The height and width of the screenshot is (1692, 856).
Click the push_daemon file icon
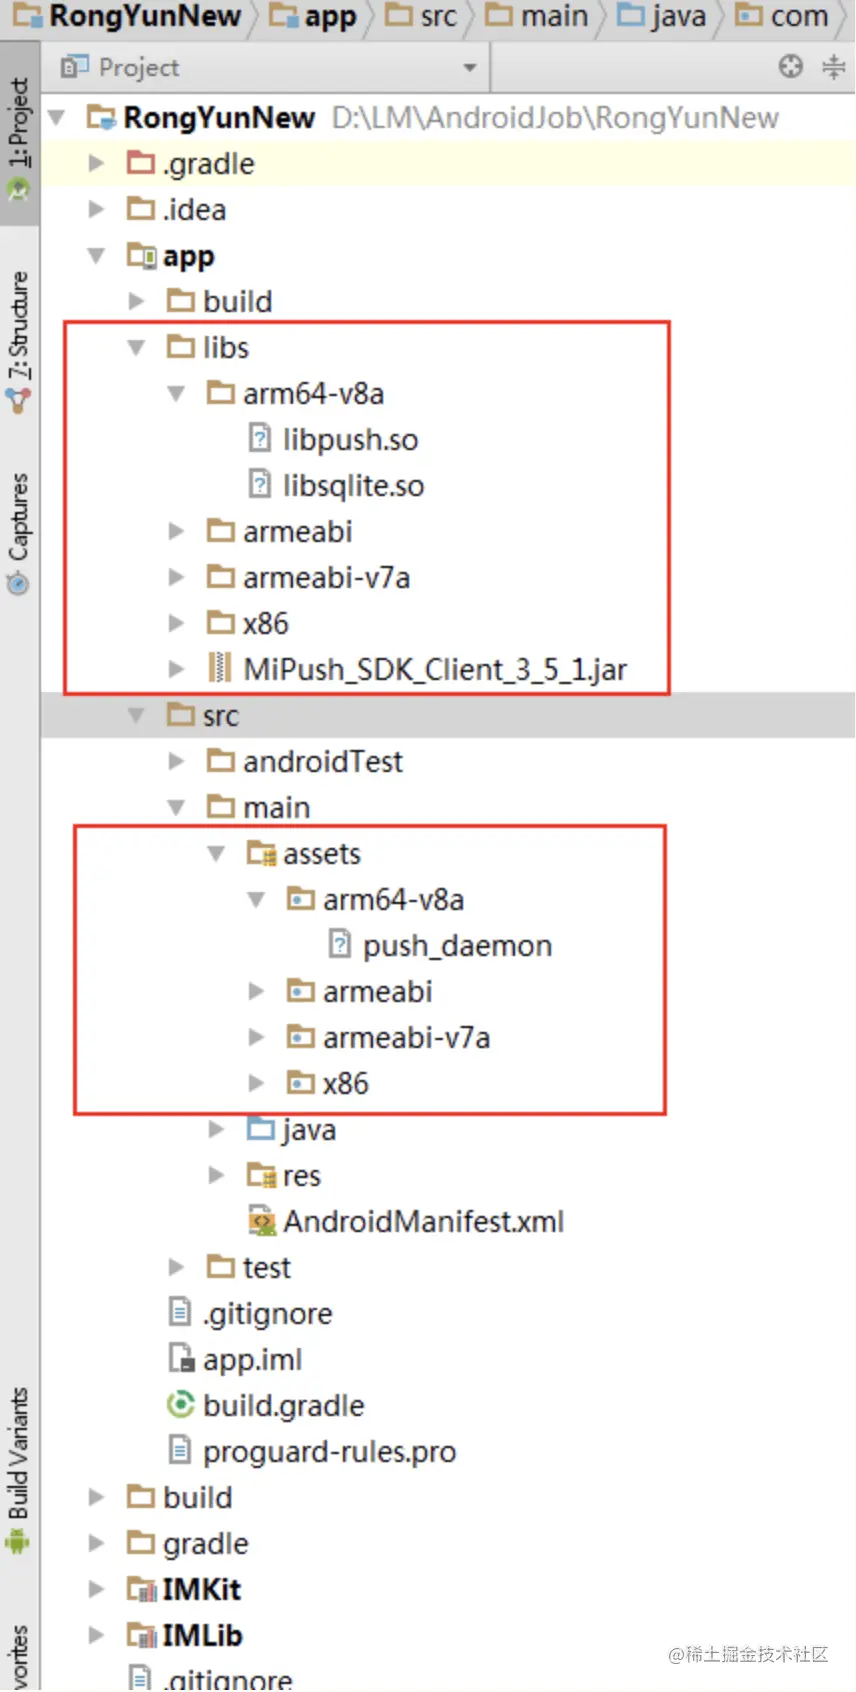click(340, 945)
